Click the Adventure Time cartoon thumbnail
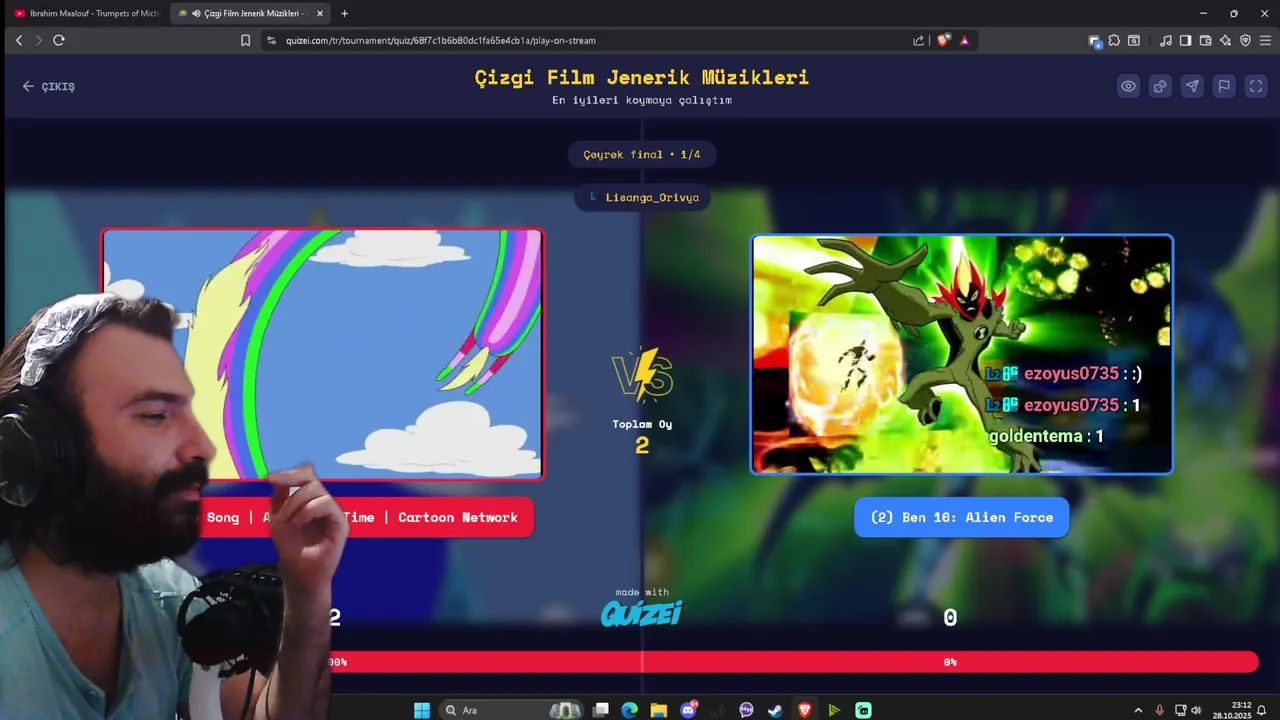1280x720 pixels. [x=322, y=354]
